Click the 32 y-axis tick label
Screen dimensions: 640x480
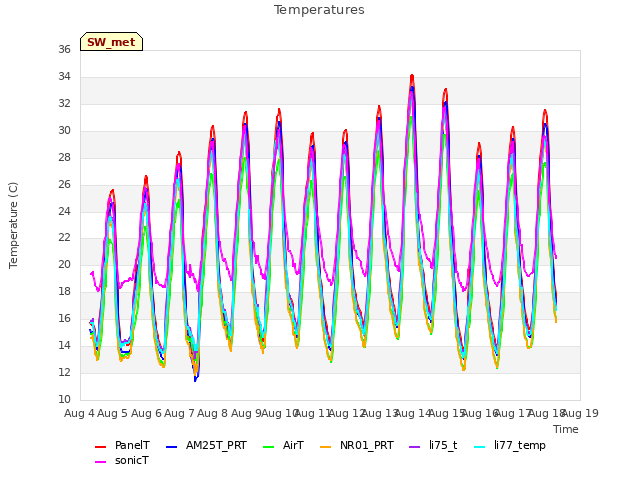pyautogui.click(x=64, y=103)
